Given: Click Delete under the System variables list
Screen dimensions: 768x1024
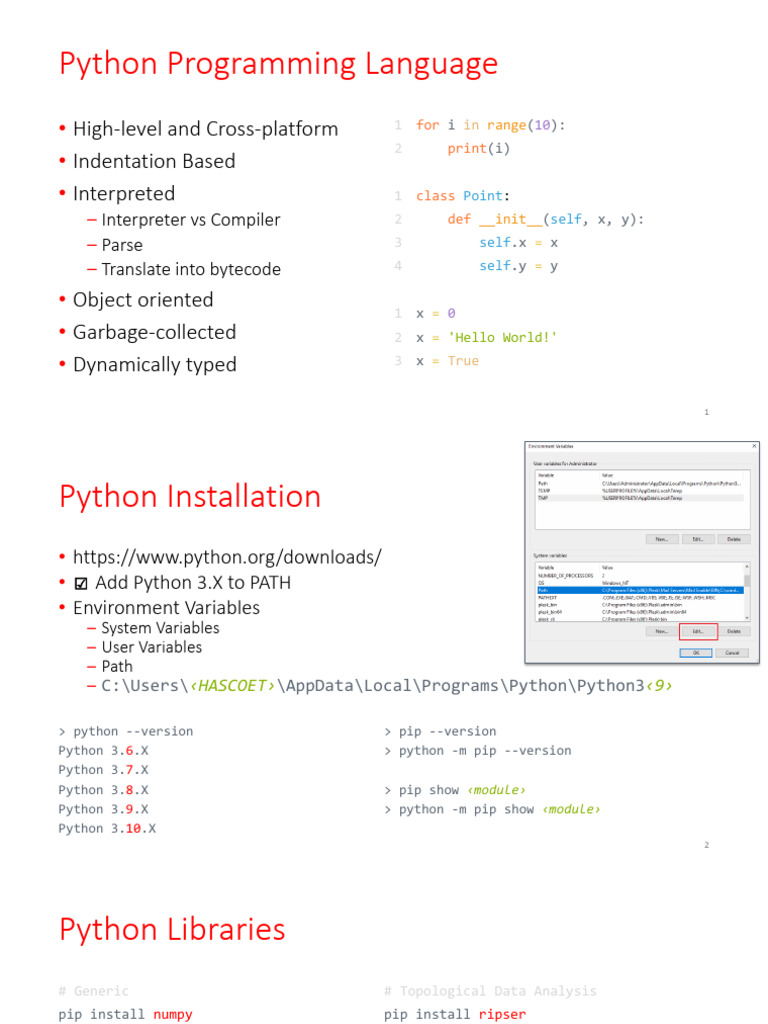Looking at the screenshot, I should [x=734, y=631].
